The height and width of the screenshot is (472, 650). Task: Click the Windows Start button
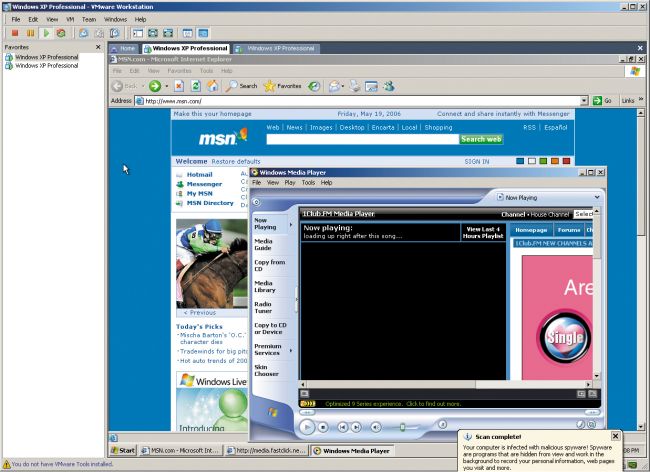[x=122, y=451]
